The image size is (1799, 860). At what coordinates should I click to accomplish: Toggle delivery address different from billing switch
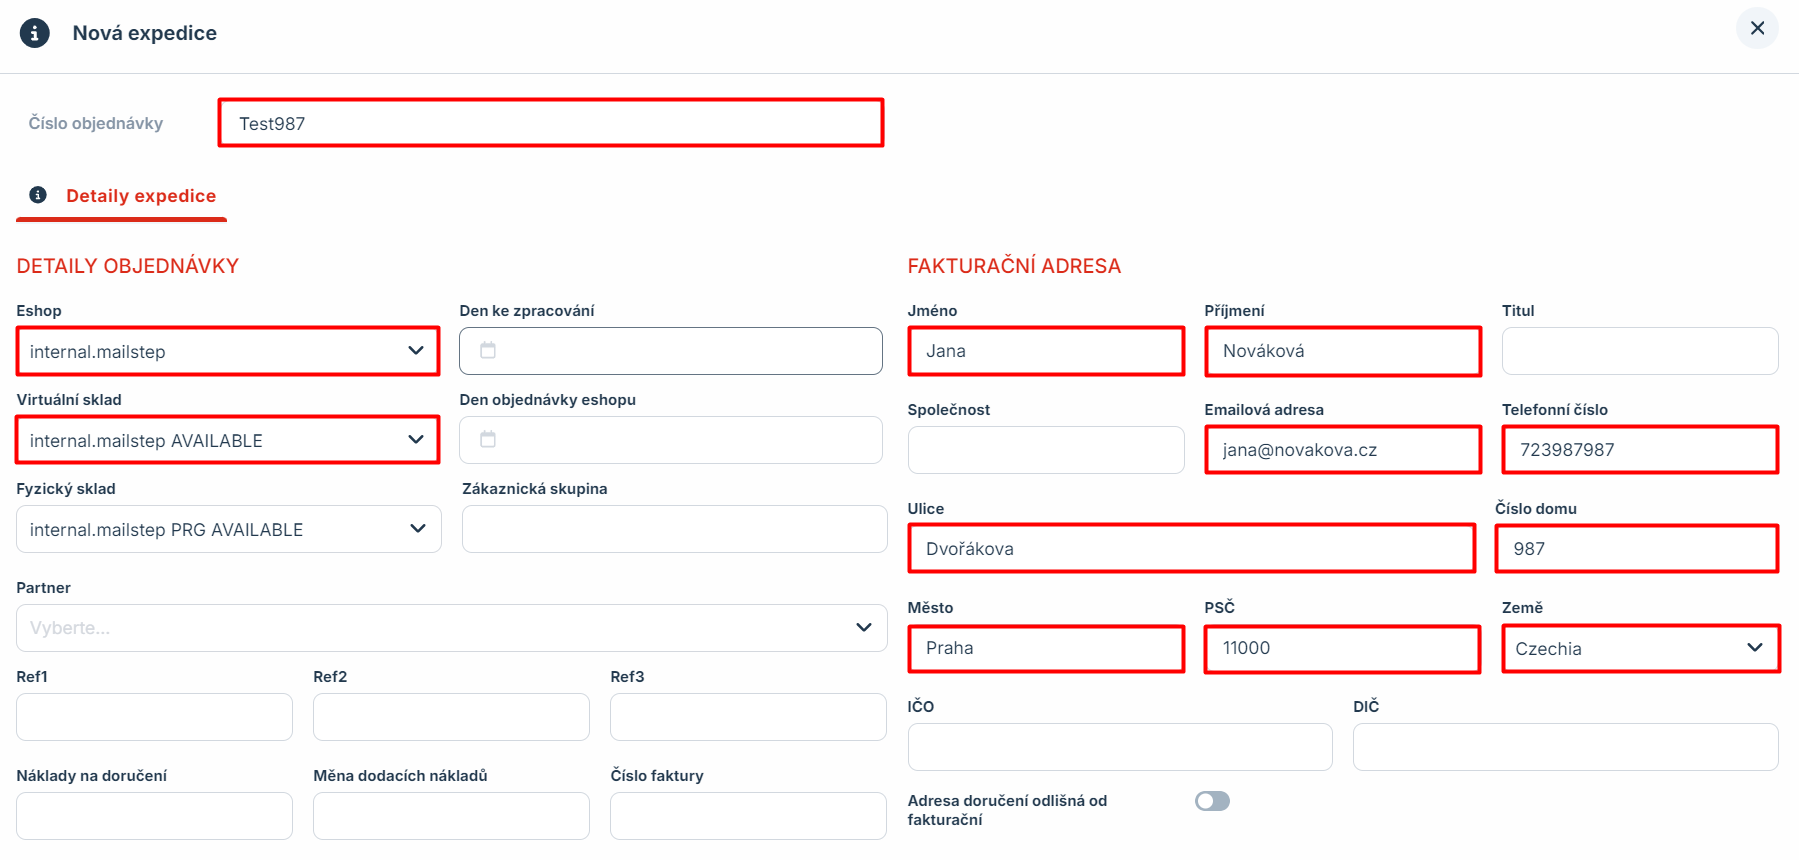pos(1212,801)
